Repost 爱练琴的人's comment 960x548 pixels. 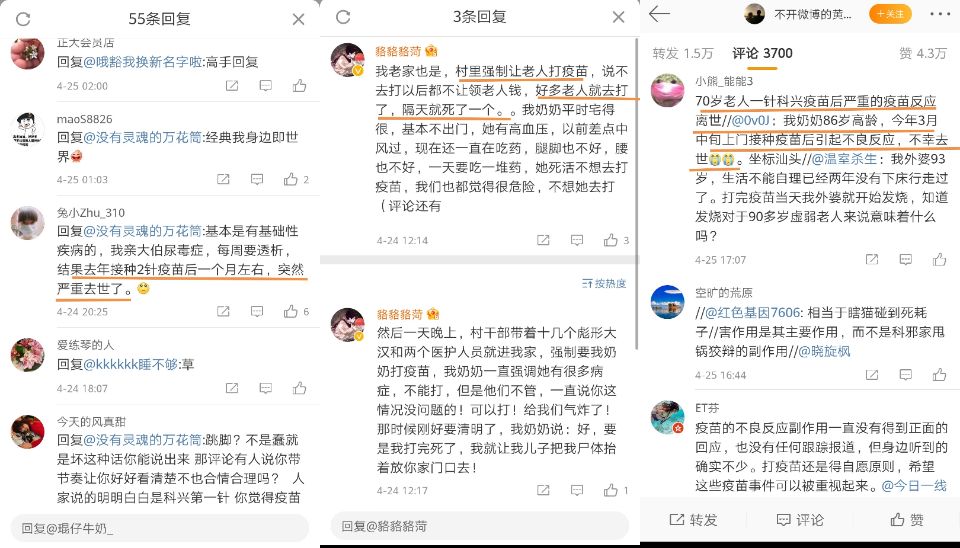click(232, 388)
